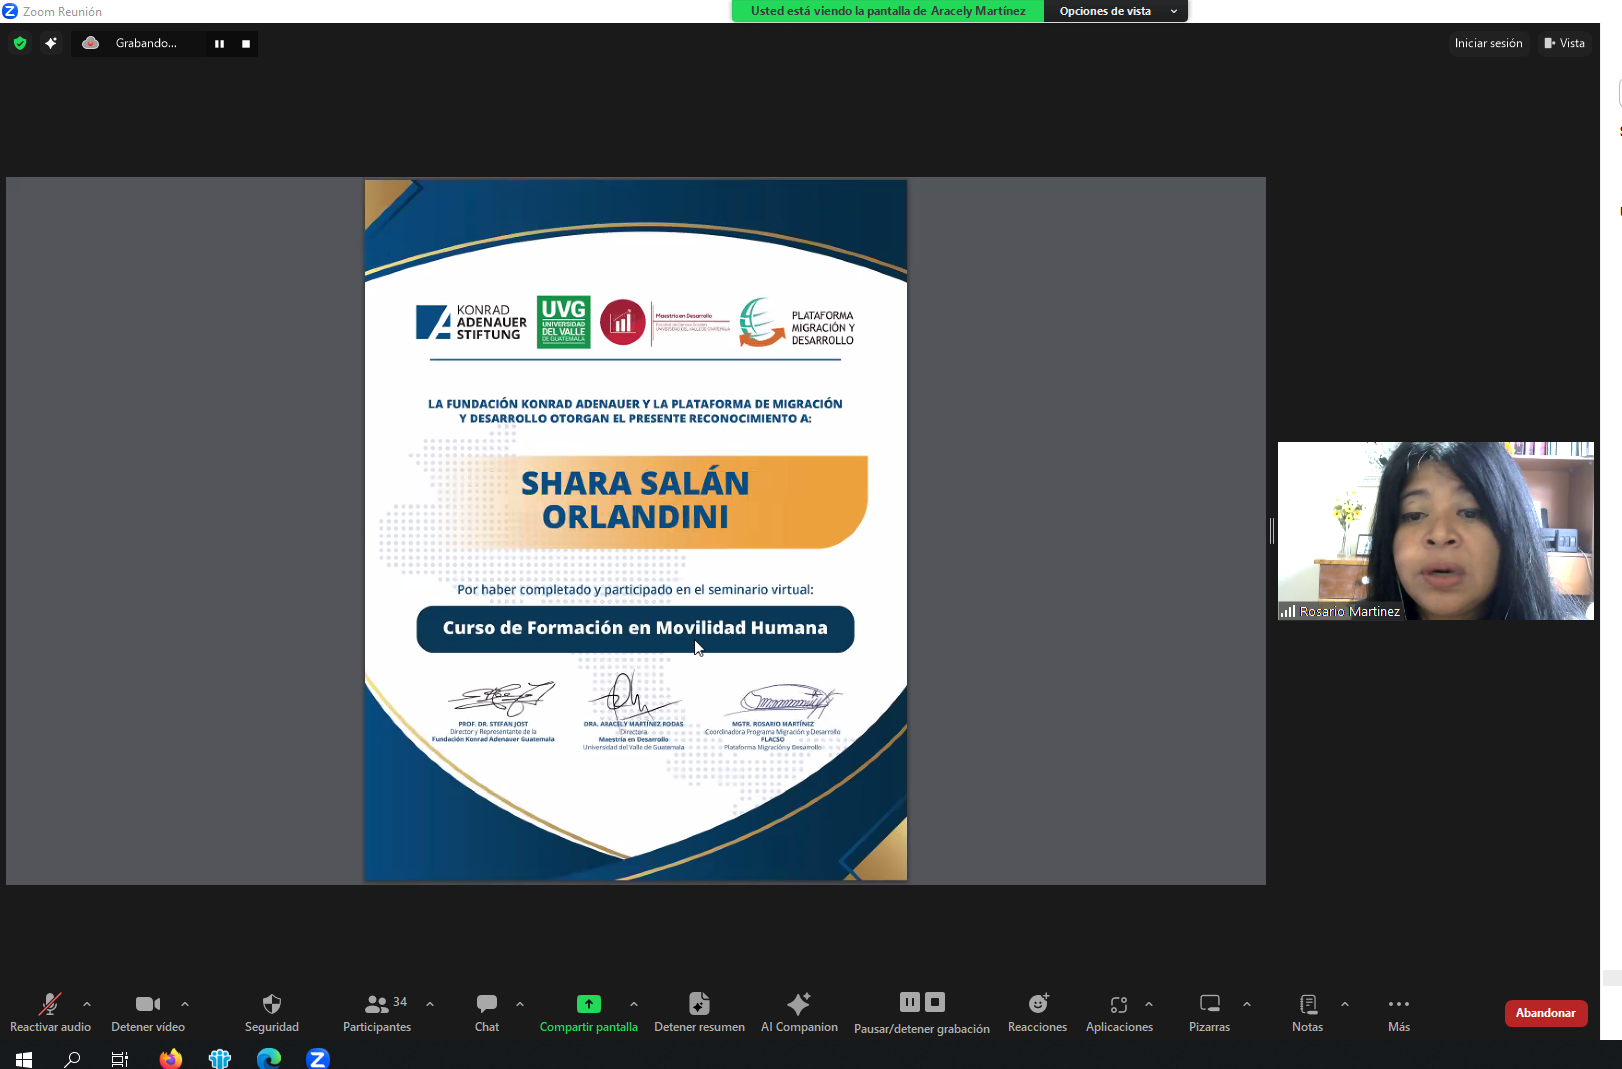Pause the recording in the Grabando indicator
This screenshot has width=1622, height=1069.
coord(219,44)
